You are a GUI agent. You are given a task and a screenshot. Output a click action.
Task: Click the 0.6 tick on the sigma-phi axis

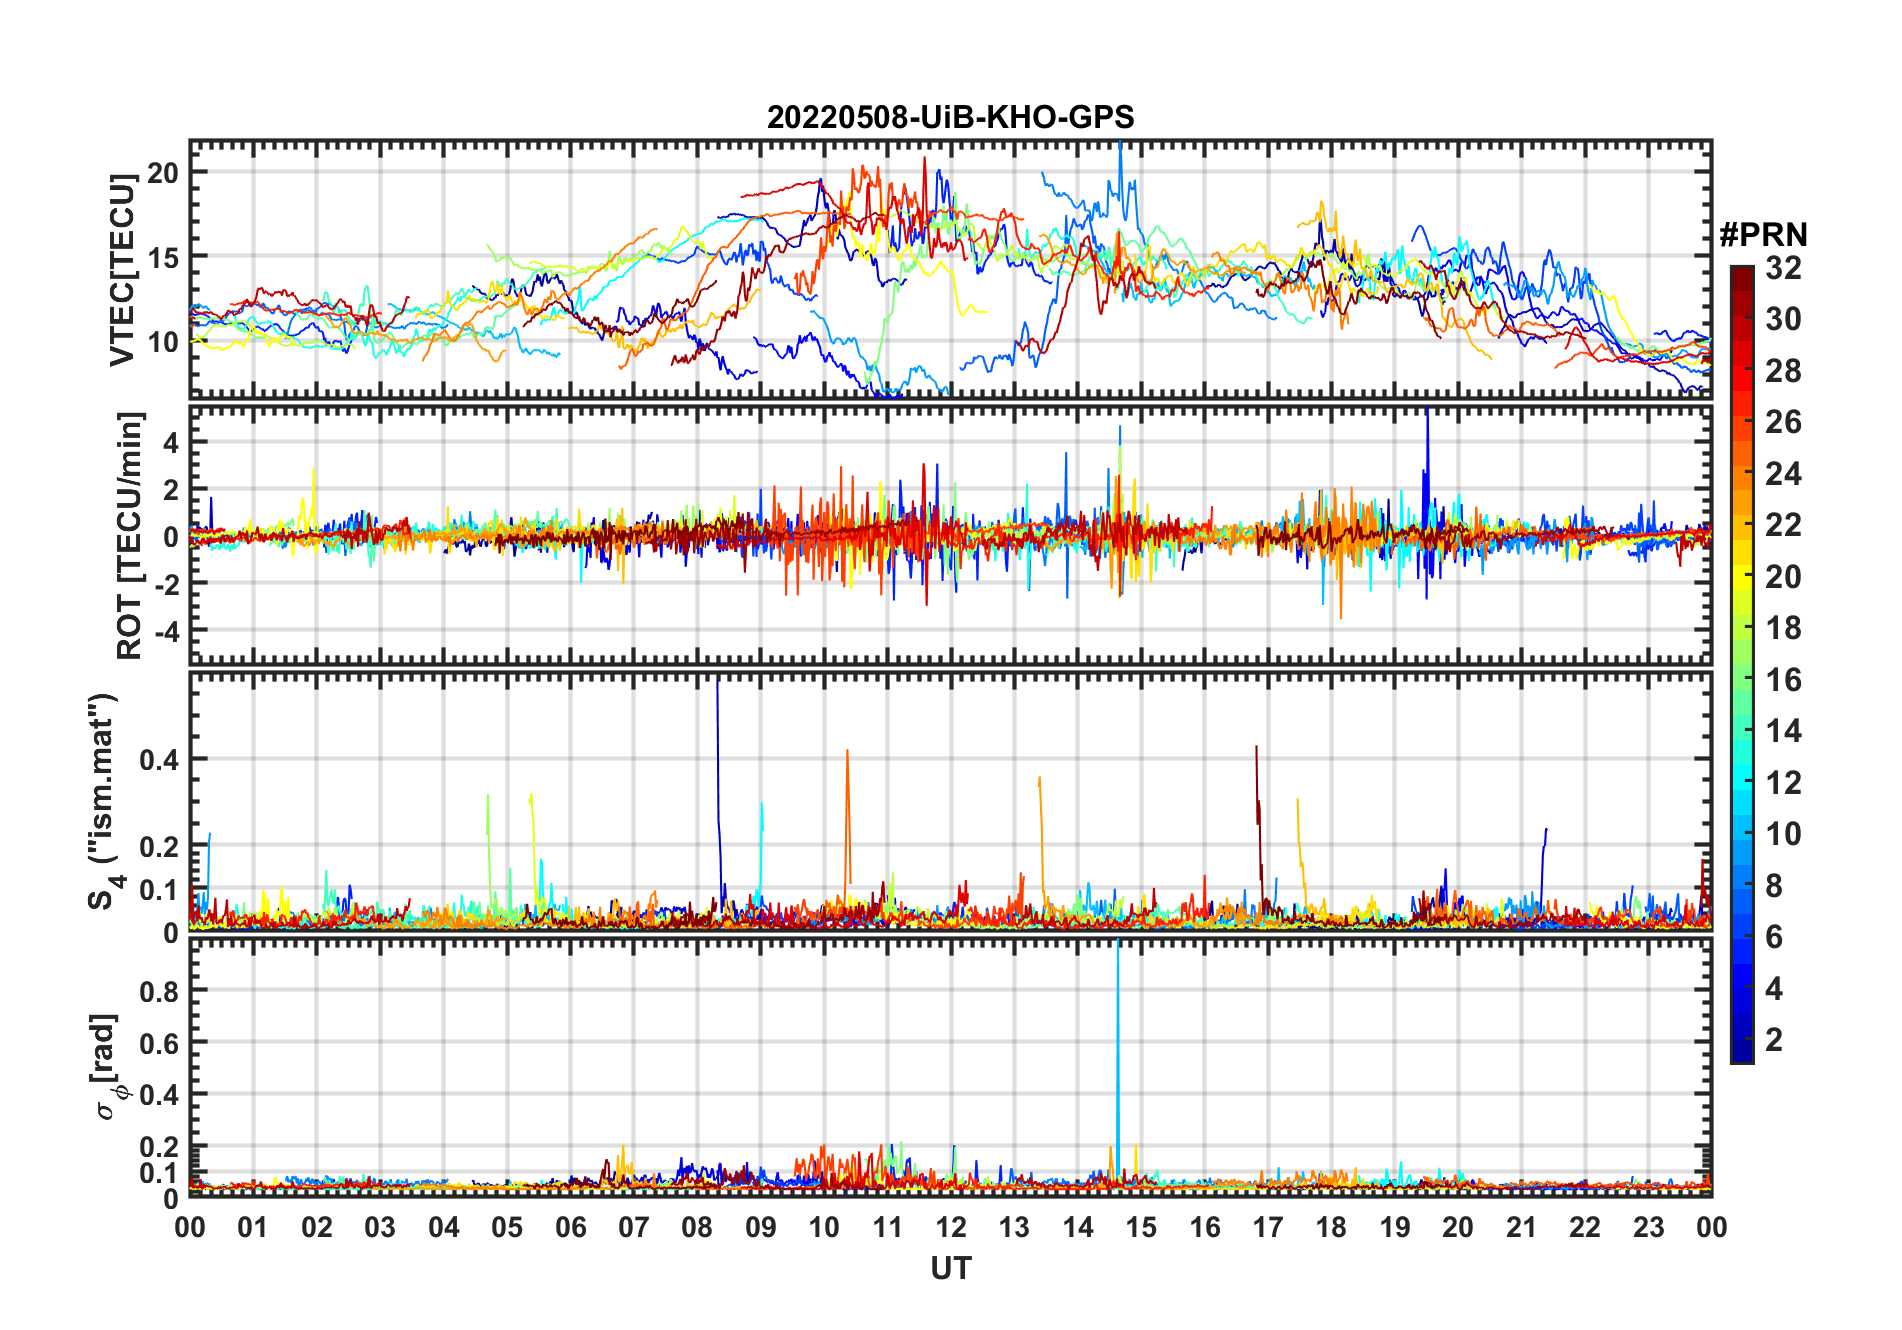[160, 1043]
